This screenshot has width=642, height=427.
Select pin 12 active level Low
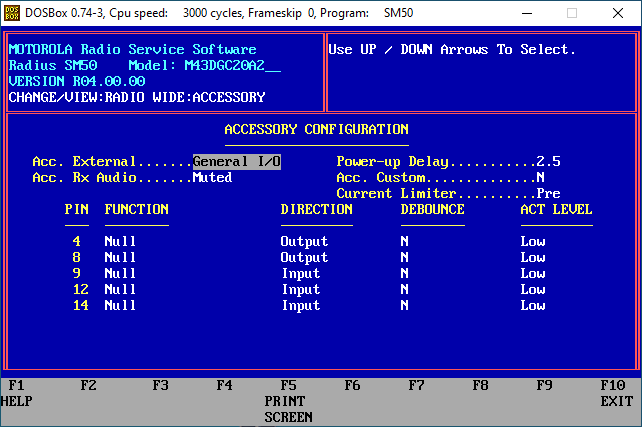pos(533,289)
